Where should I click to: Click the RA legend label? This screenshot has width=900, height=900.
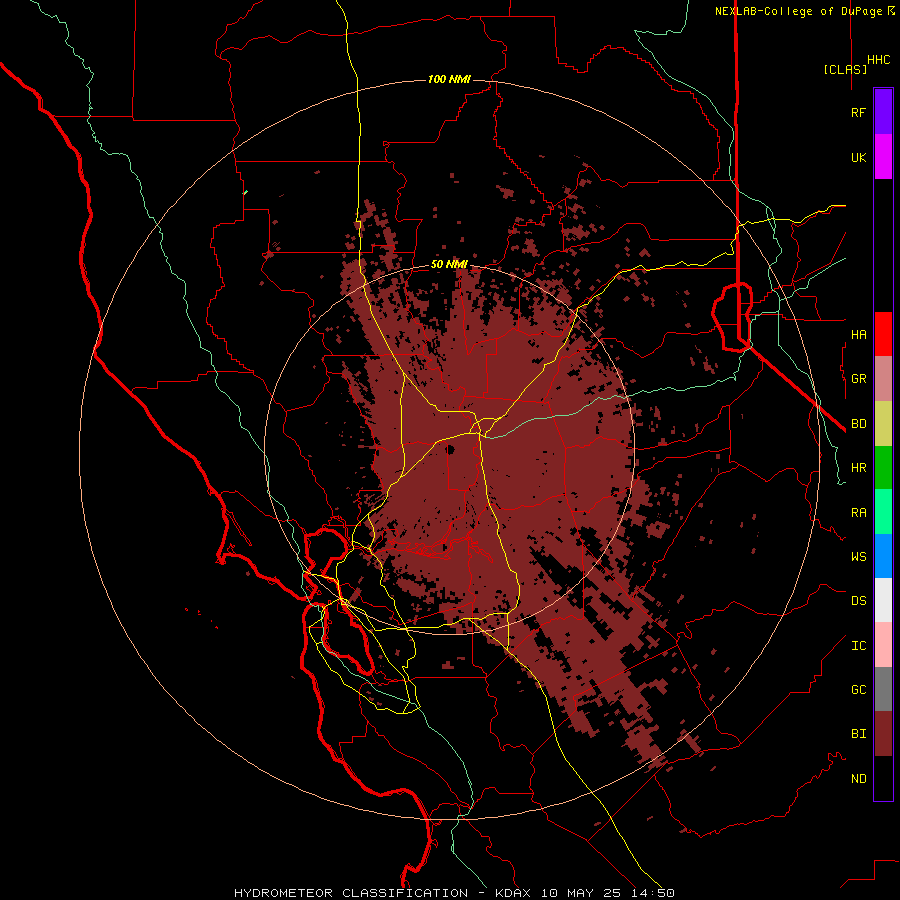[858, 513]
